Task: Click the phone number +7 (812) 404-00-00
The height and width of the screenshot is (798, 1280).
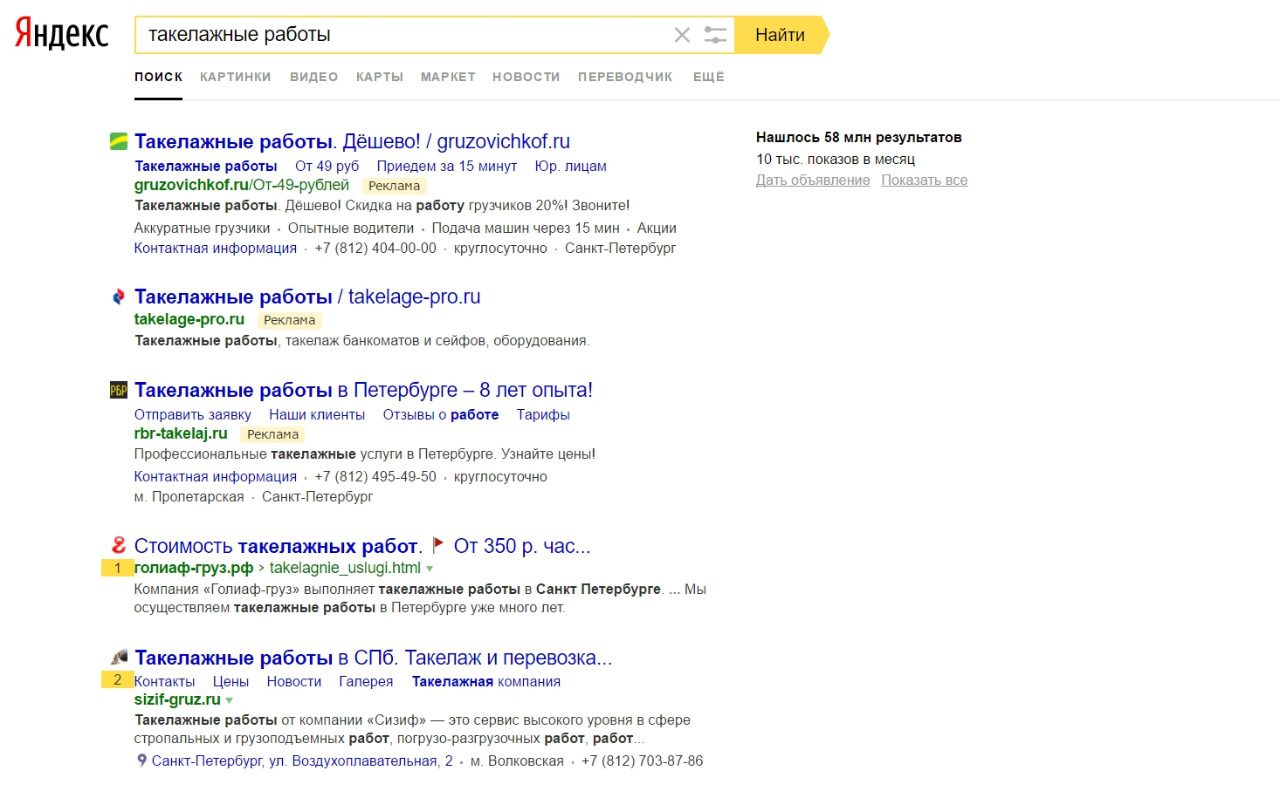Action: point(376,248)
